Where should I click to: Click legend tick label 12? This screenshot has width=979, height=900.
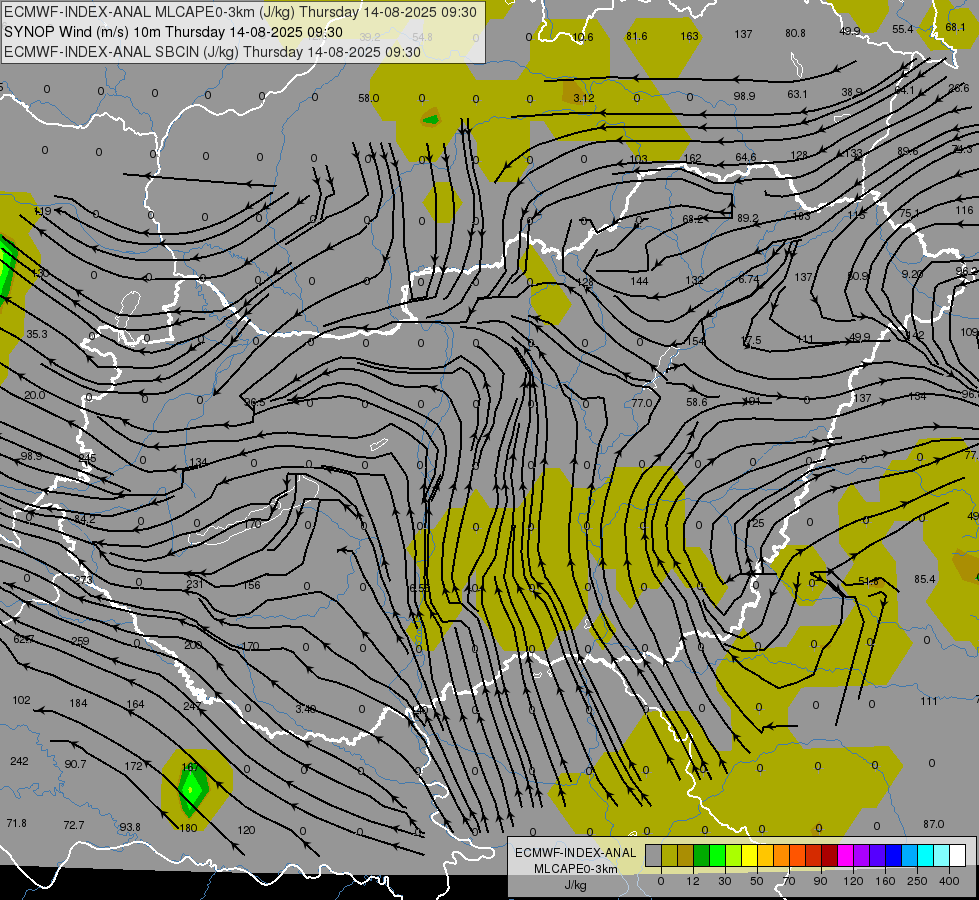pyautogui.click(x=693, y=881)
